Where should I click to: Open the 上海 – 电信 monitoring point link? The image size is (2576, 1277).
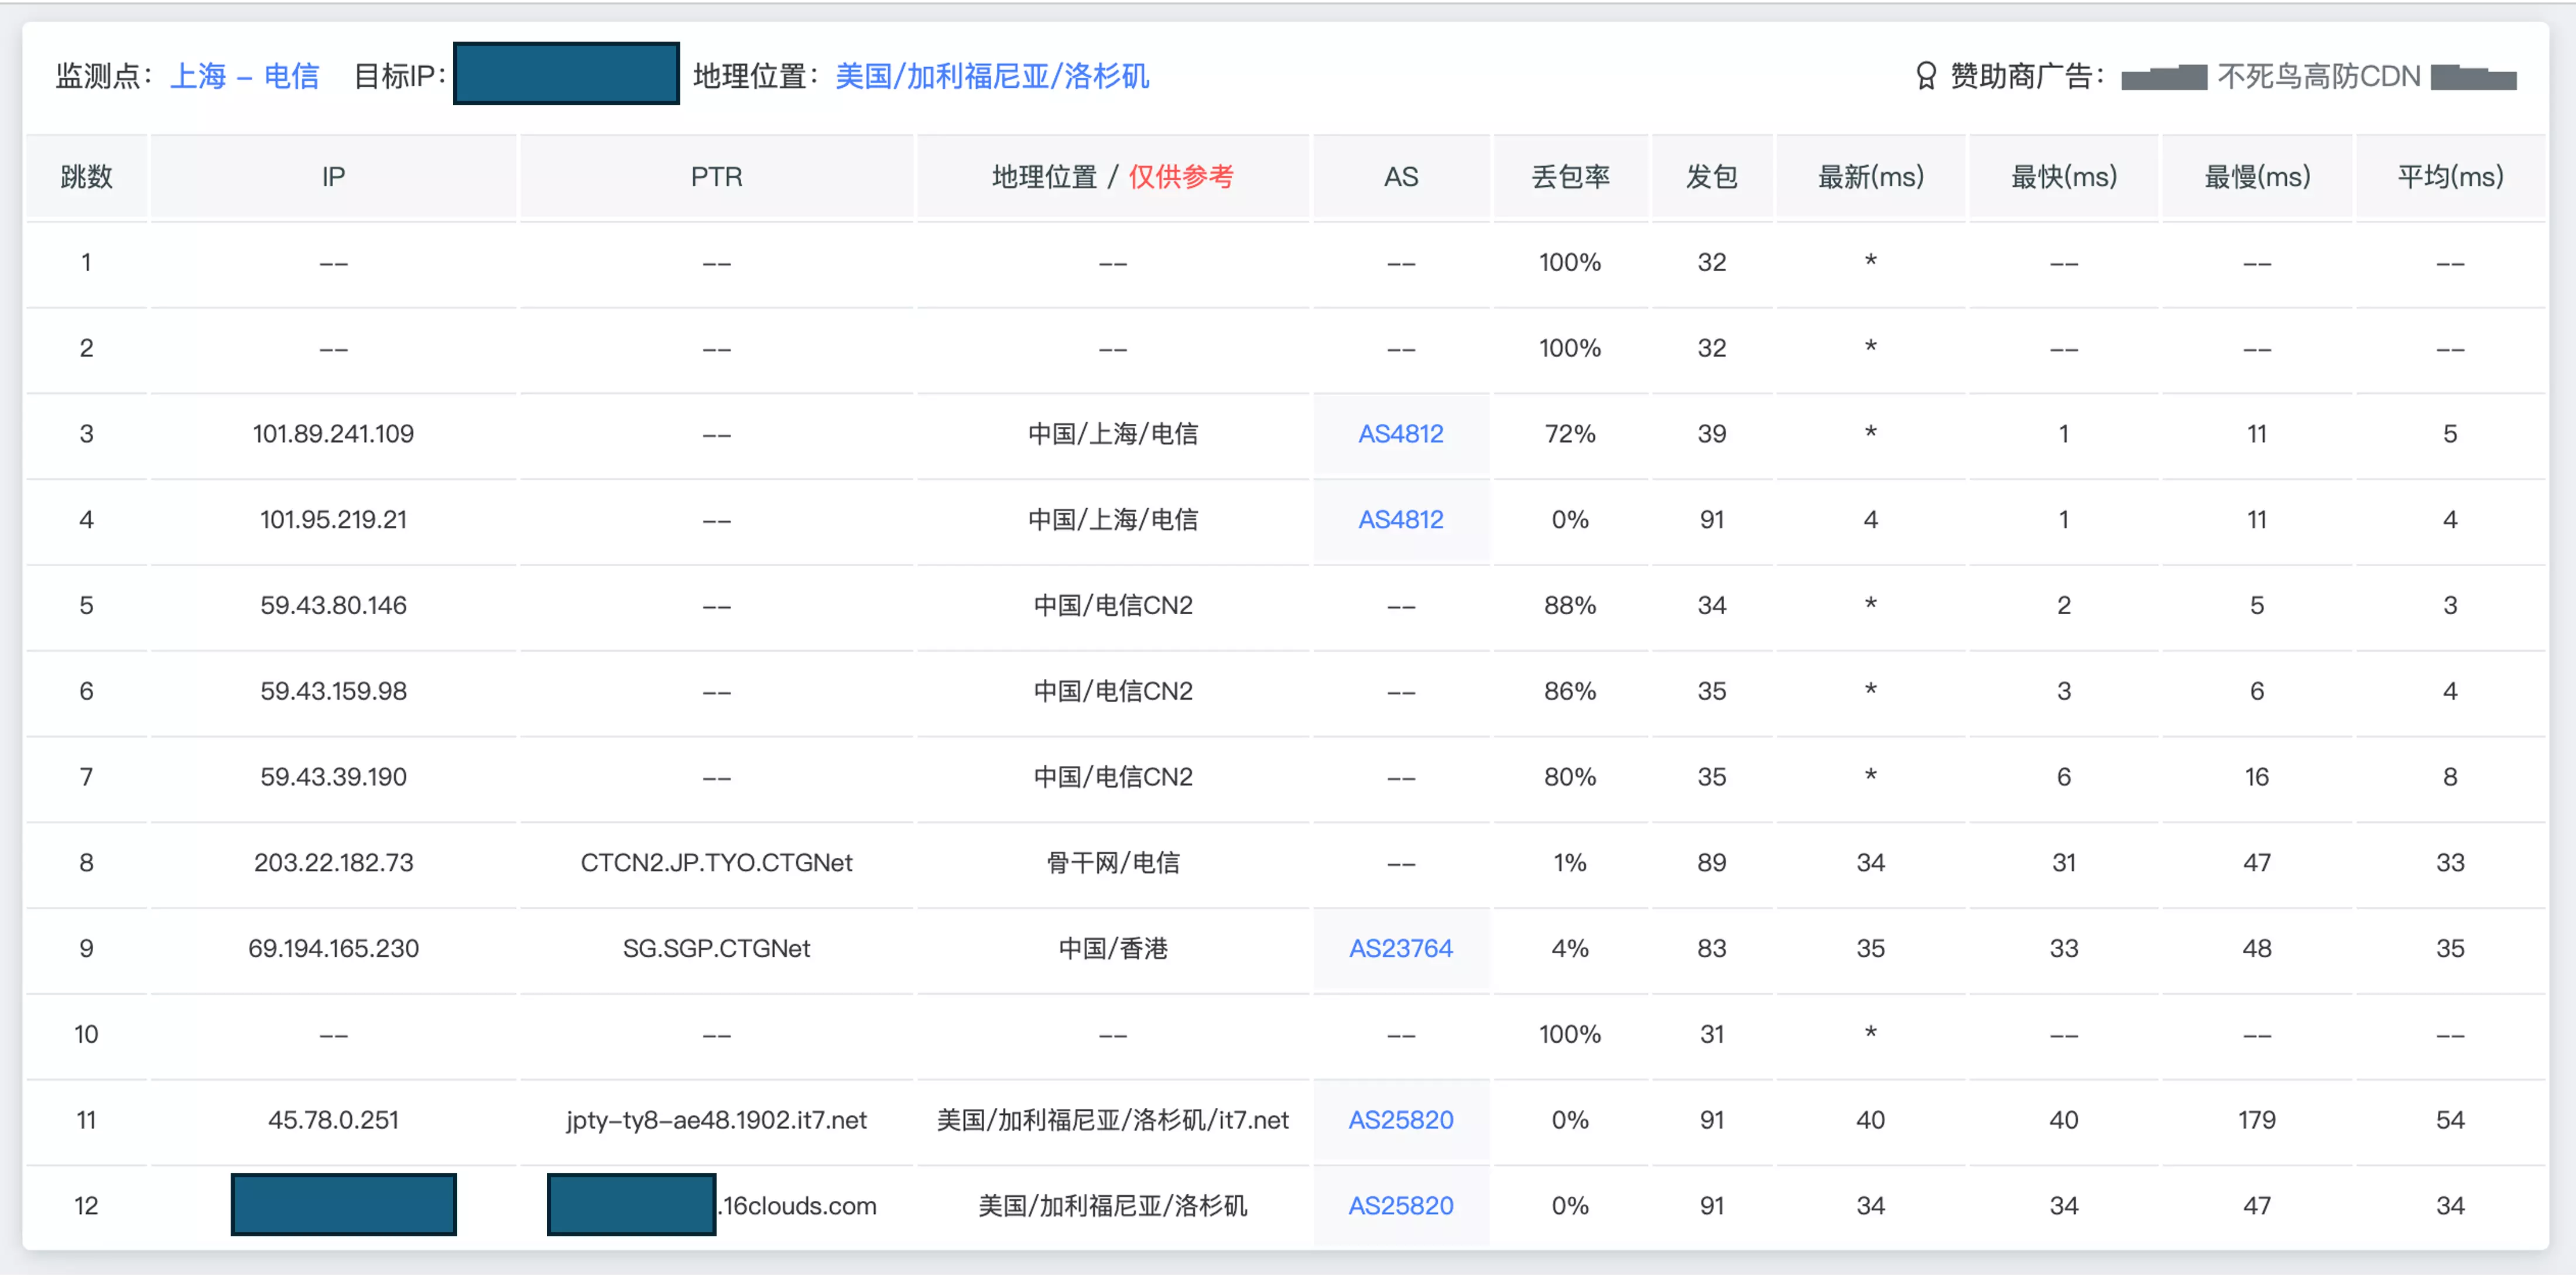(x=245, y=76)
